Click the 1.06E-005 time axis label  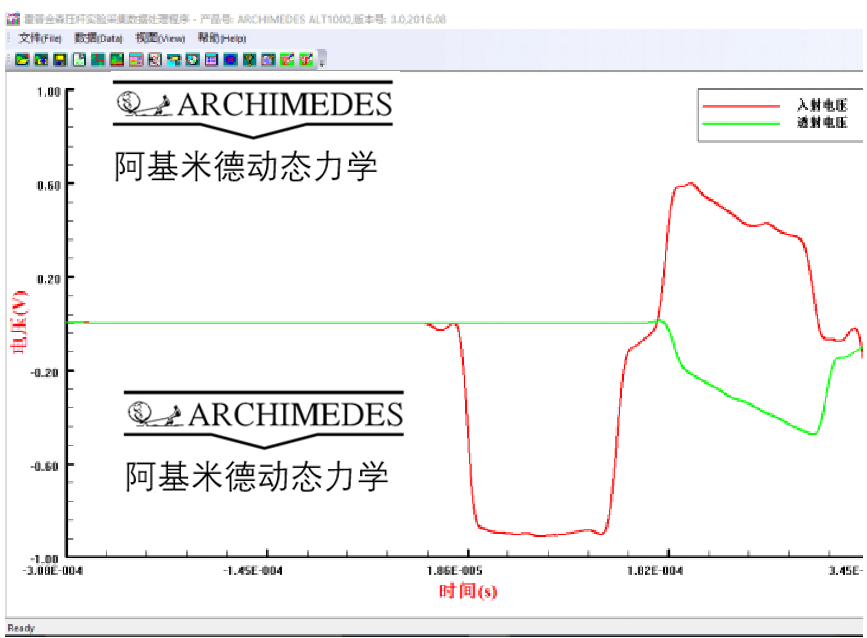pos(455,571)
